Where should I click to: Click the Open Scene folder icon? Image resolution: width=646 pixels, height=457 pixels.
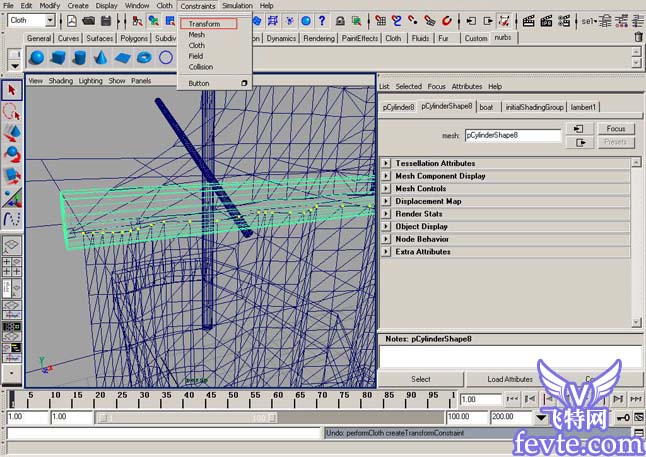[89, 21]
